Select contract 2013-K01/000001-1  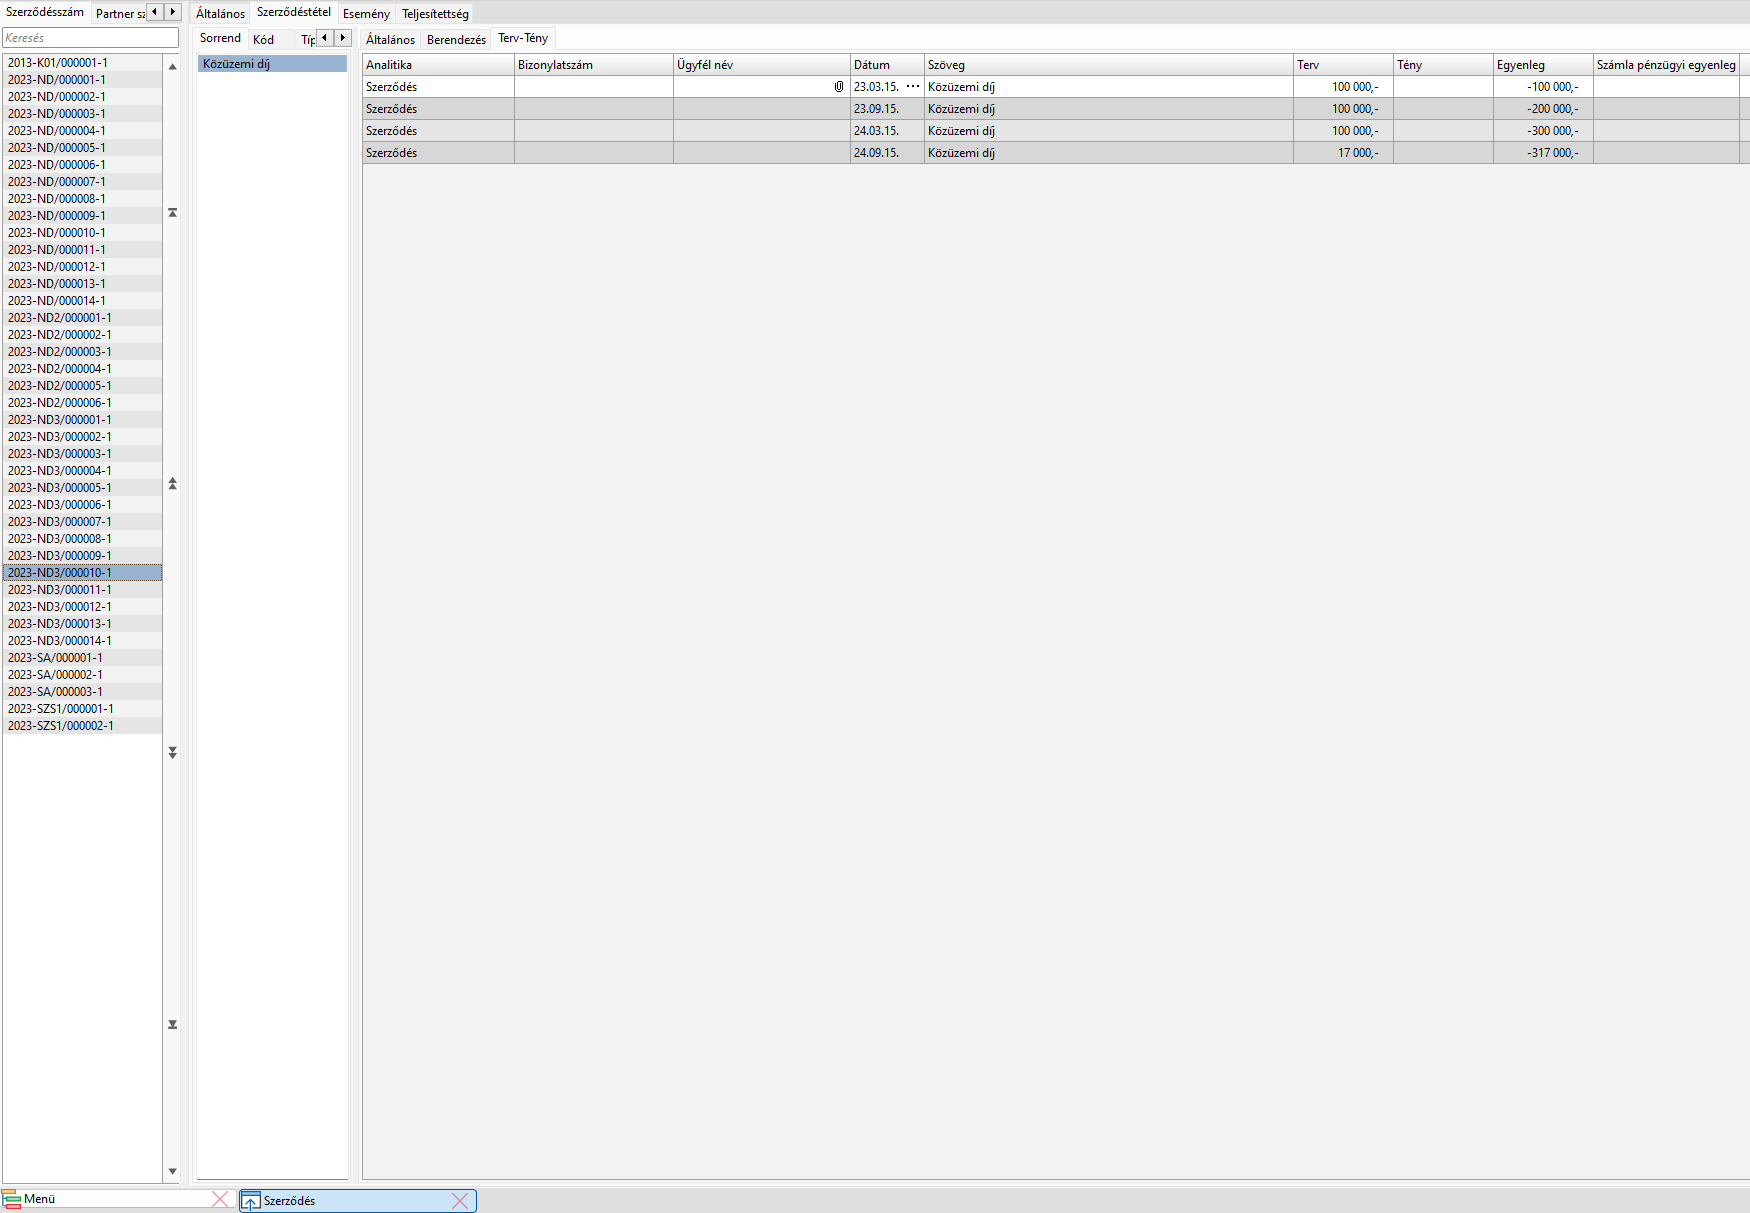point(82,63)
